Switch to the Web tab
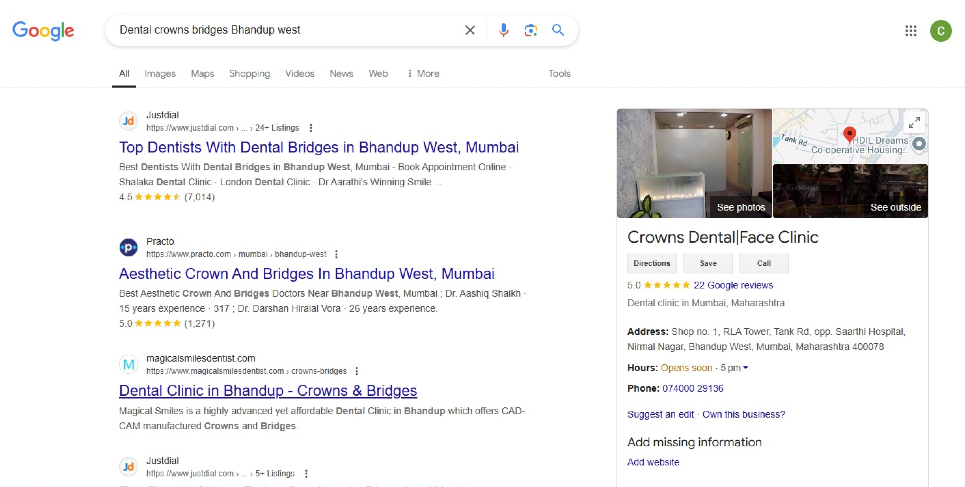Screen dimensions: 965x487 [x=378, y=73]
